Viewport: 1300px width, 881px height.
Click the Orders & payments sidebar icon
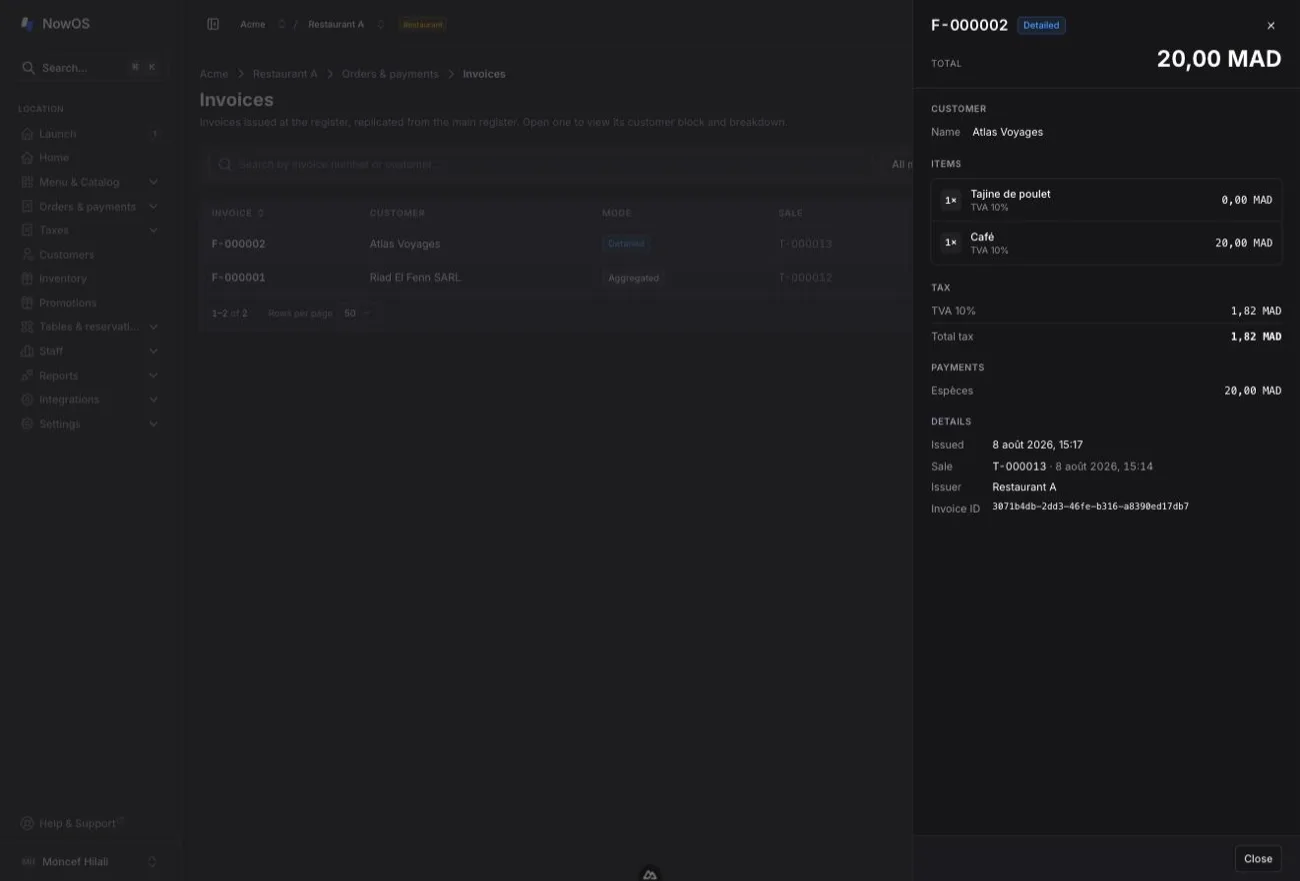(27, 207)
